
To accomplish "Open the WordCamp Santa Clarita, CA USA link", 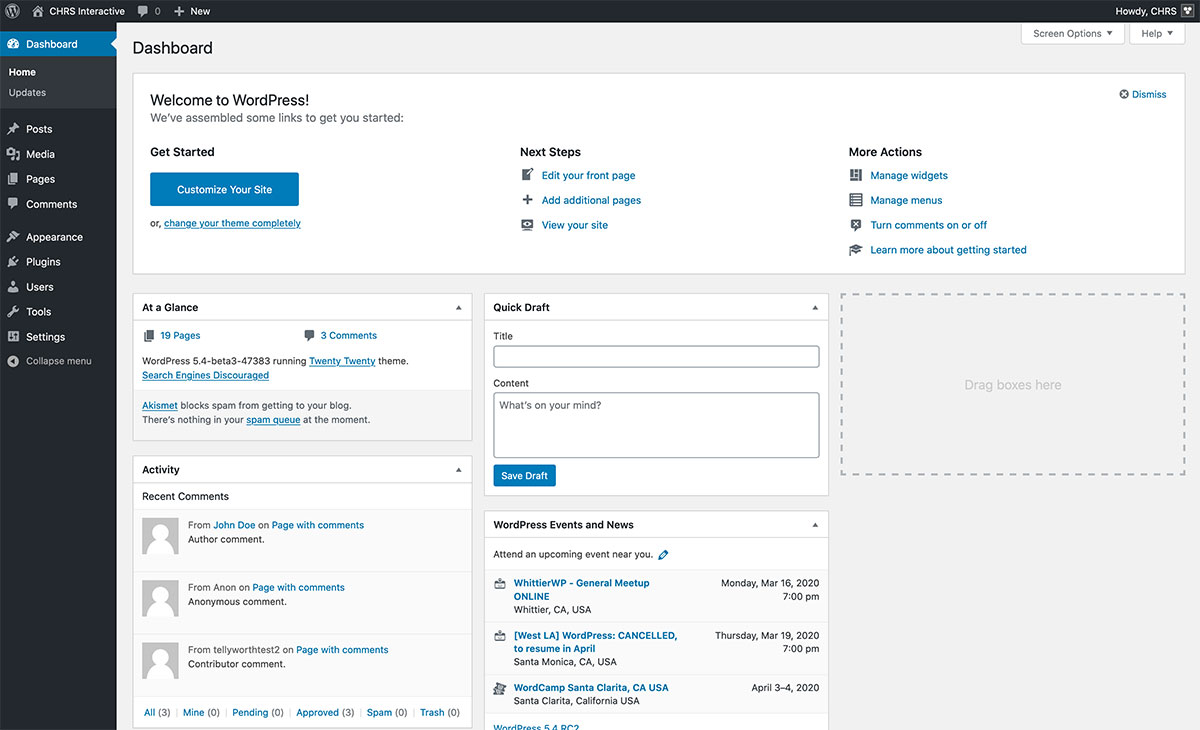I will point(591,688).
